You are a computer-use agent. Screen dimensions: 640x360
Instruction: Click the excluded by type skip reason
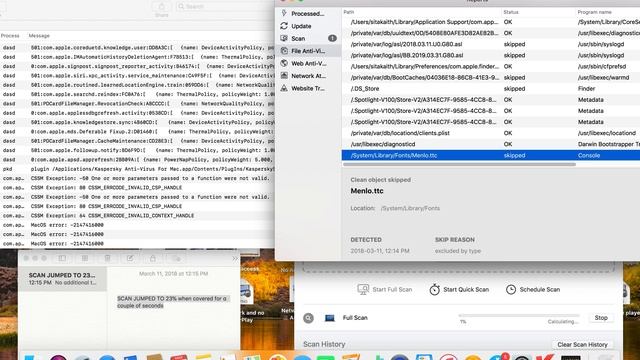[458, 251]
